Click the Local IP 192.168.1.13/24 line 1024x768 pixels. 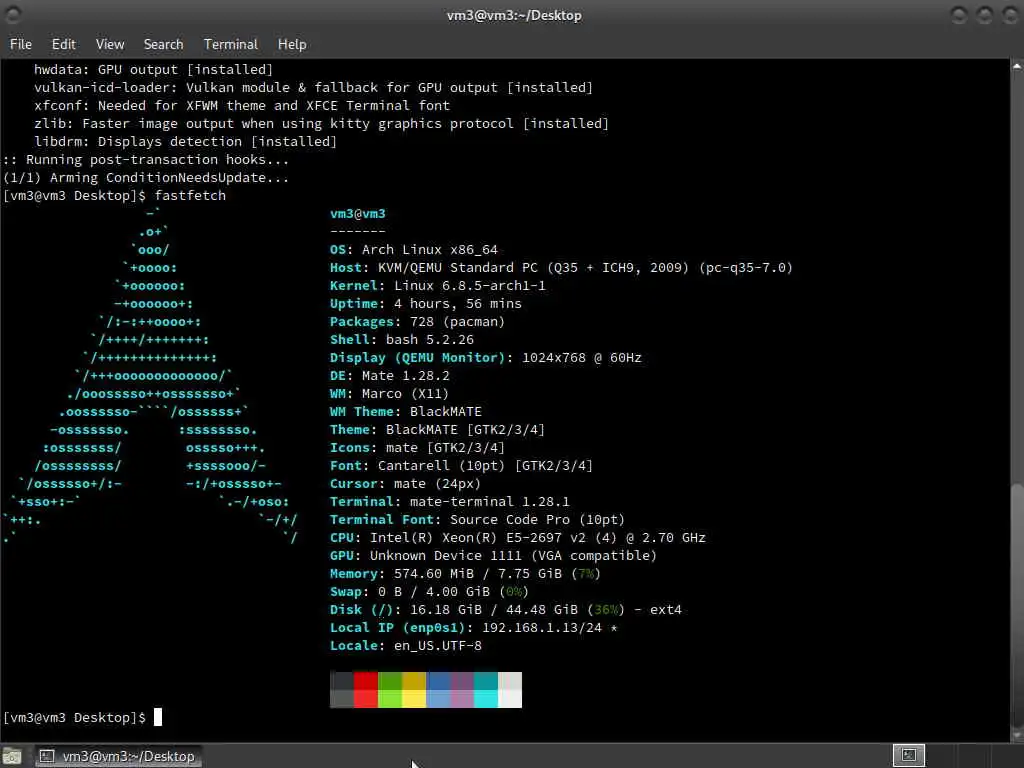click(474, 628)
